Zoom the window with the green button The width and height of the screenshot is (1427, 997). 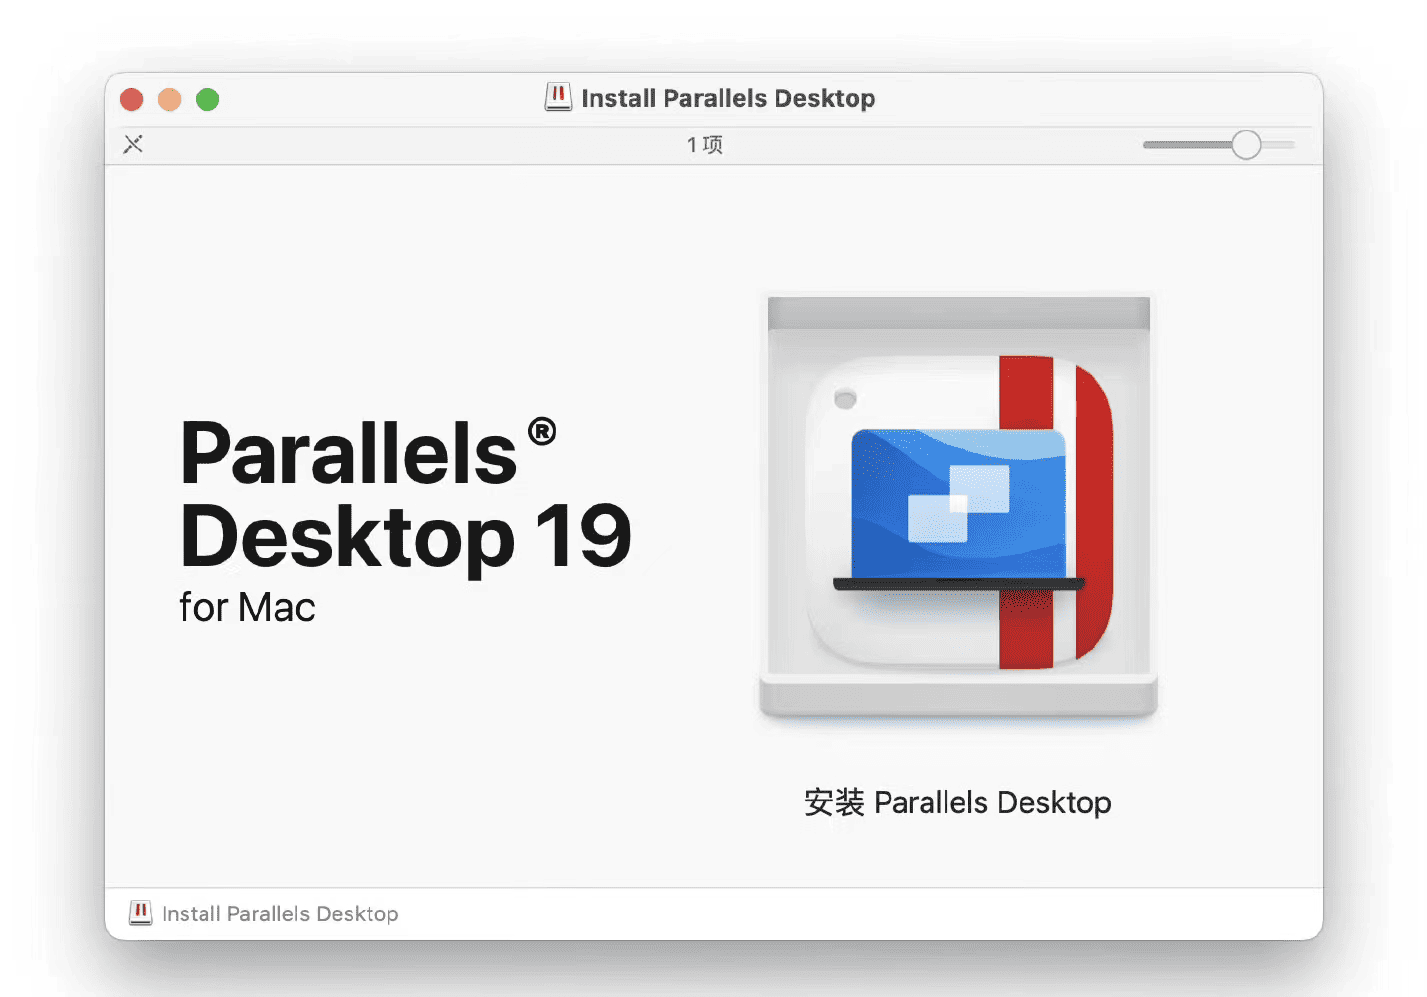[207, 100]
